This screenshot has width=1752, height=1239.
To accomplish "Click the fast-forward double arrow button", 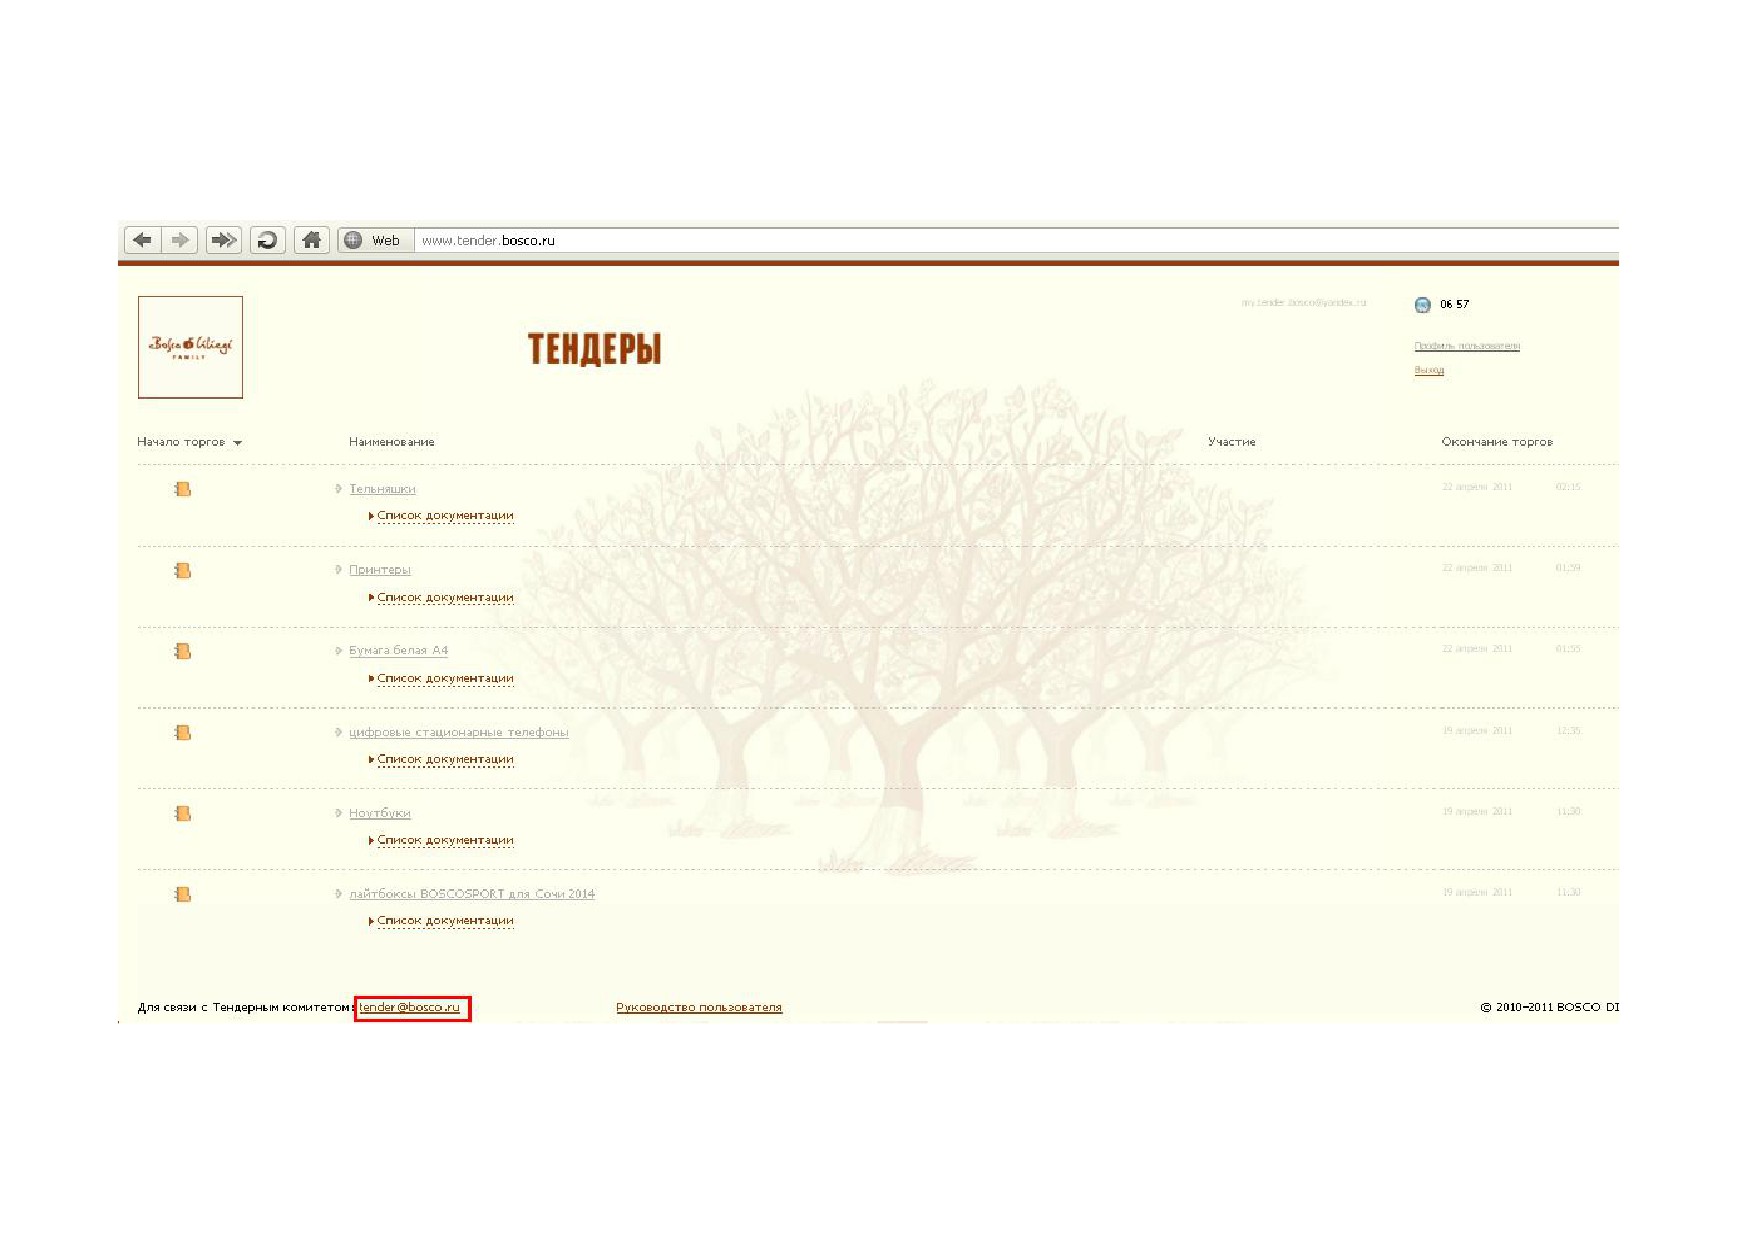I will point(224,240).
